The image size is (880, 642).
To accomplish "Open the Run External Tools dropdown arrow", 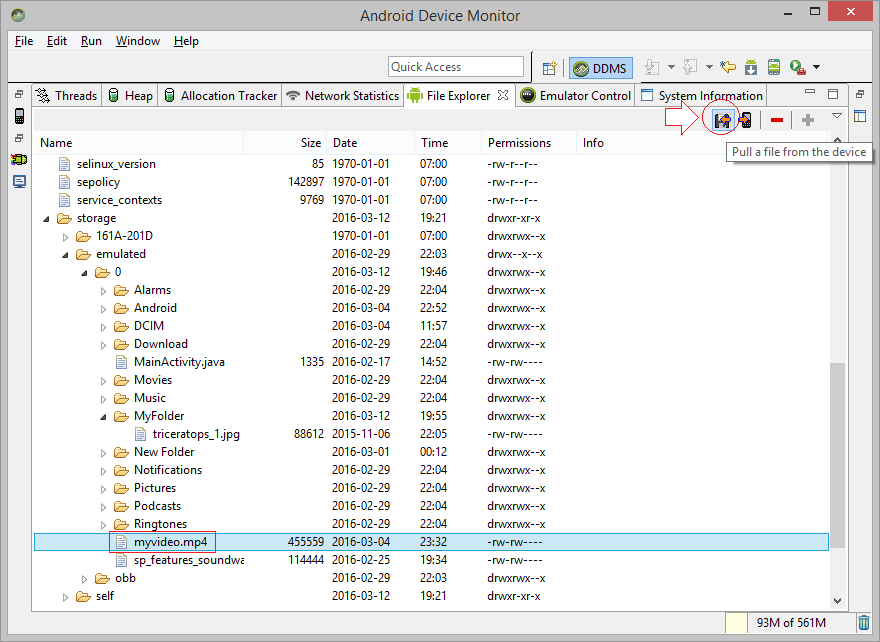I will 817,67.
